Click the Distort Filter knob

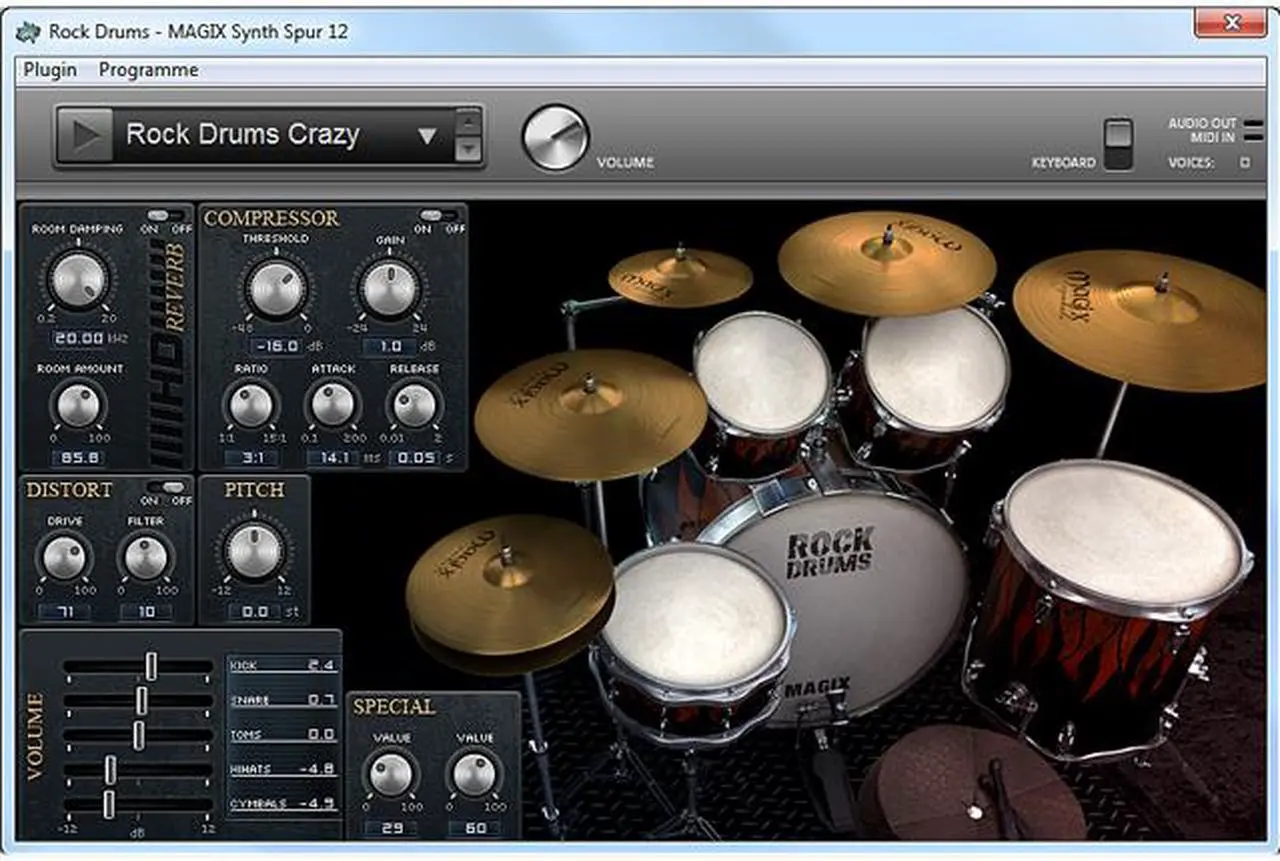146,558
